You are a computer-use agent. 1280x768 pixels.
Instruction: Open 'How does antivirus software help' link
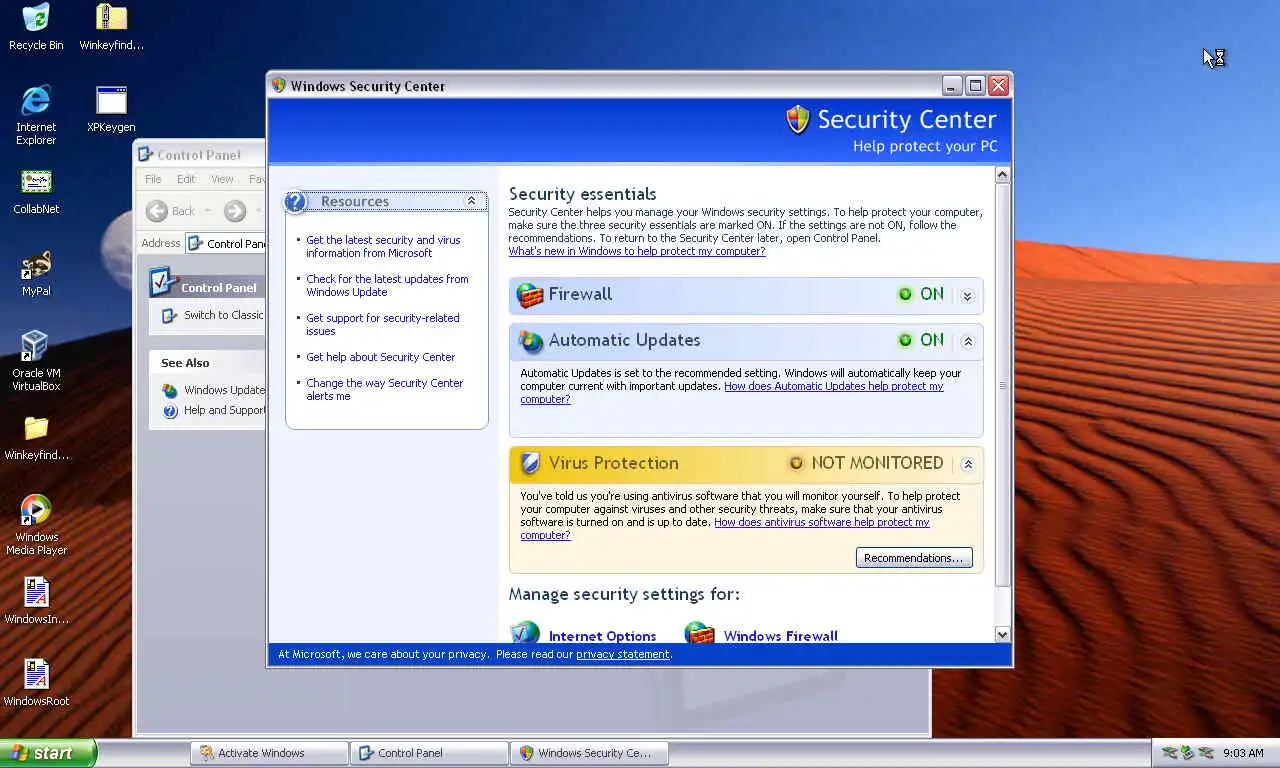pyautogui.click(x=822, y=522)
